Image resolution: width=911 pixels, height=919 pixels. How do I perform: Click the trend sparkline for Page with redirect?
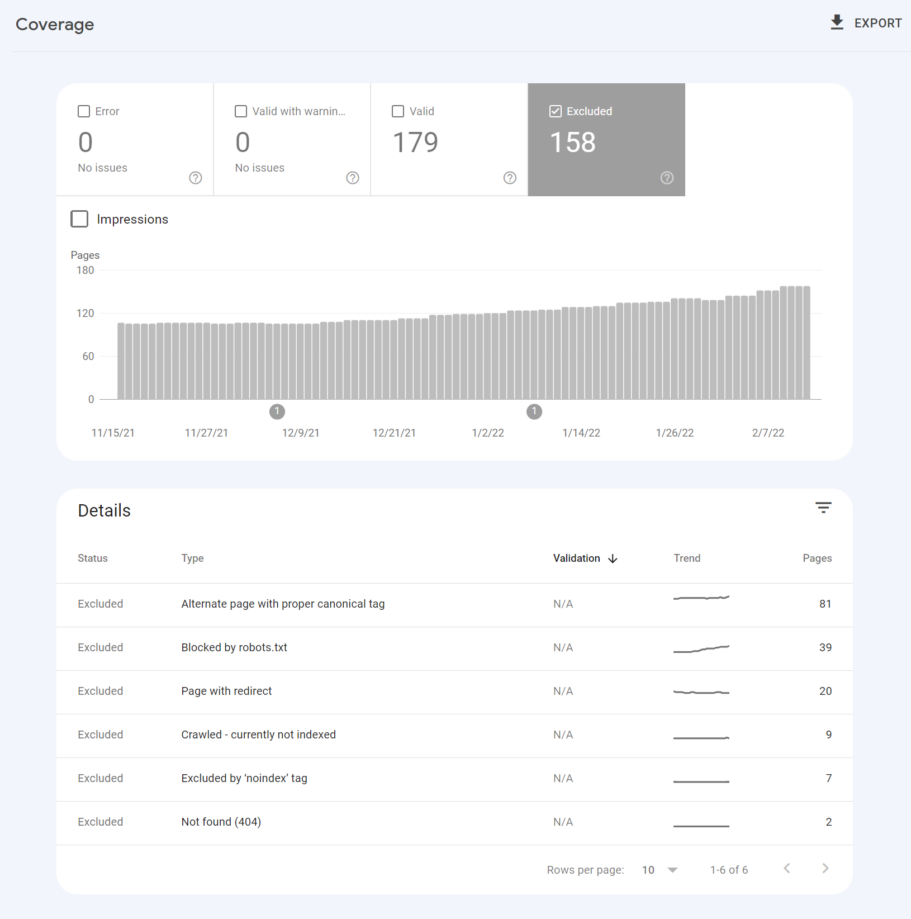click(701, 691)
